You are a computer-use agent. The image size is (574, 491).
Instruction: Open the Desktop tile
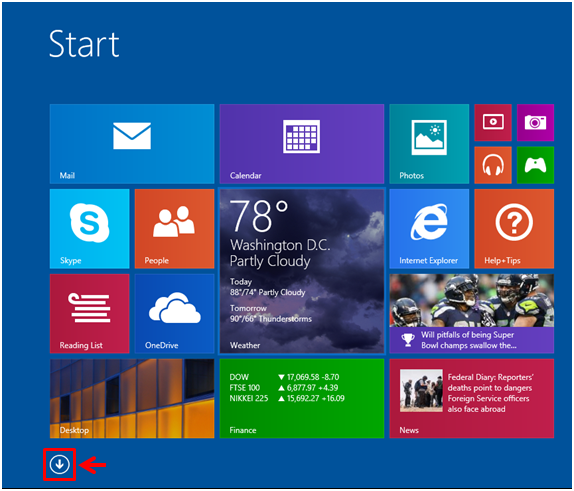click(x=132, y=399)
